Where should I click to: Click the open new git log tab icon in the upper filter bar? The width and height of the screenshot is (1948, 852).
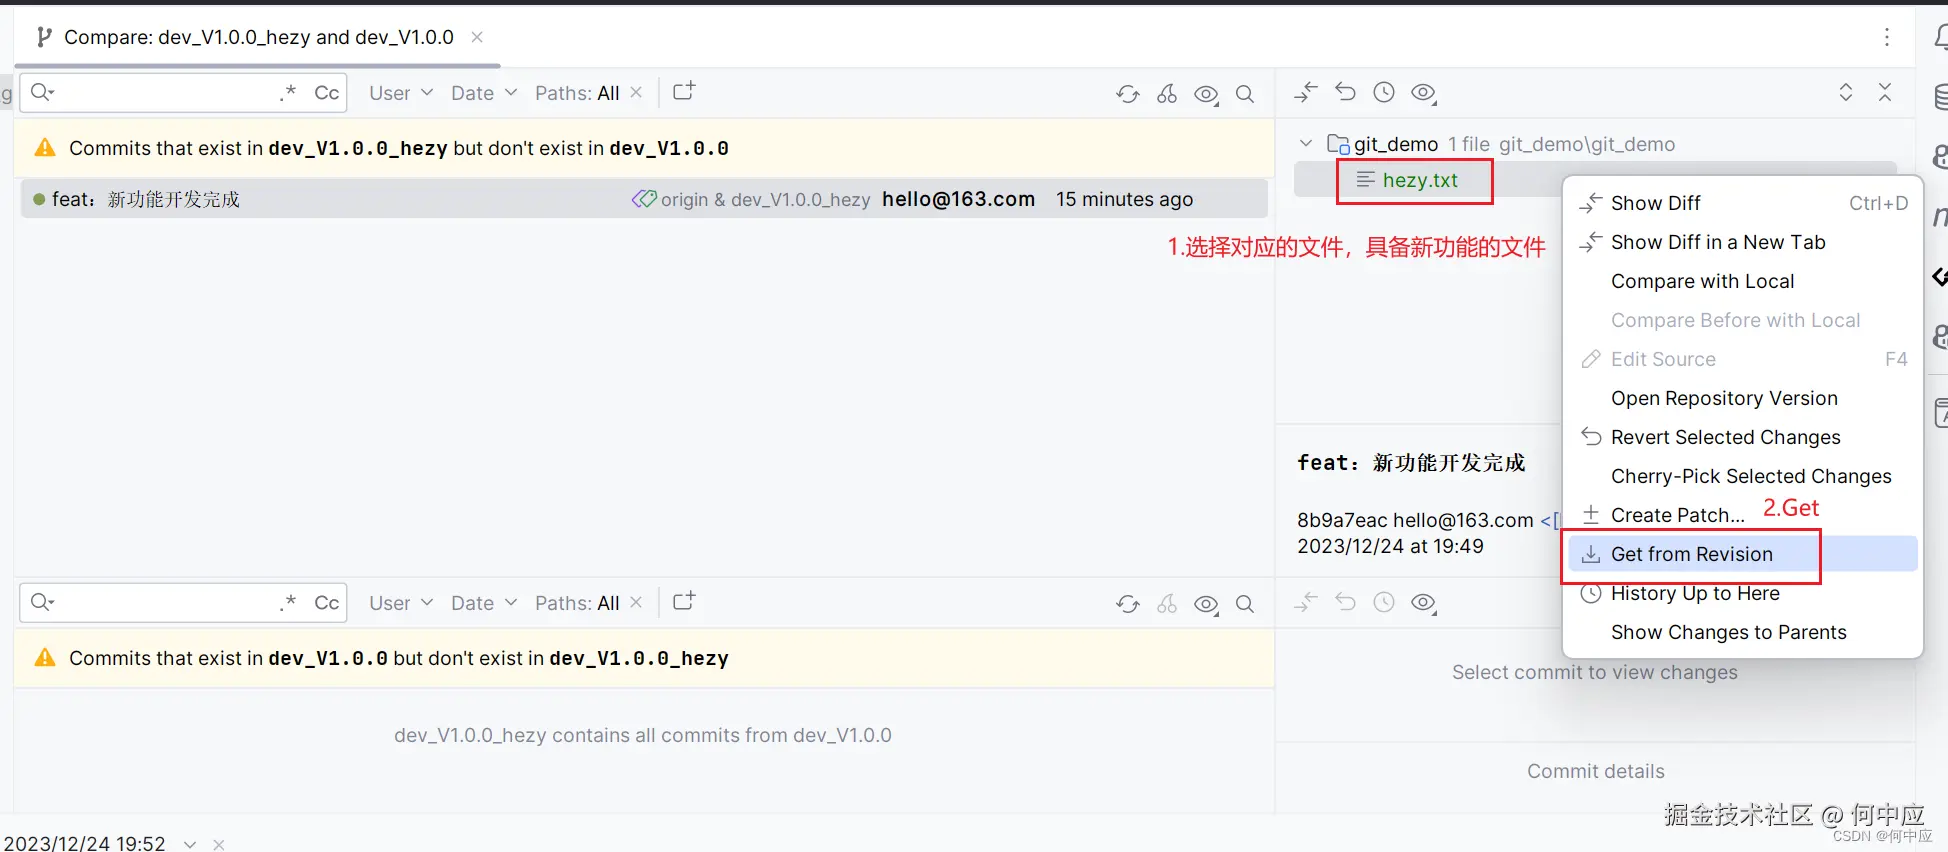click(x=684, y=92)
